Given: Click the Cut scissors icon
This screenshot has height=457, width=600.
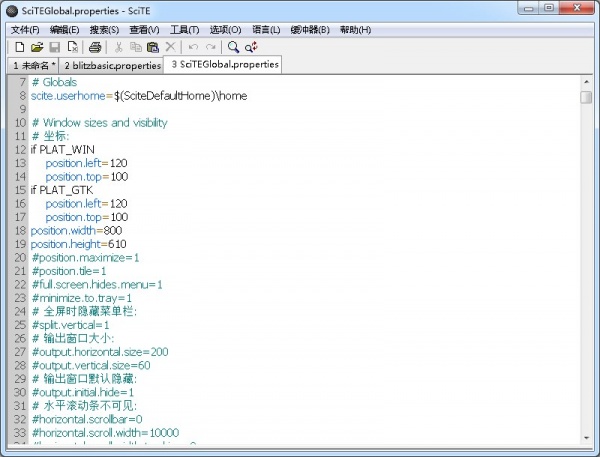Looking at the screenshot, I should click(x=118, y=47).
